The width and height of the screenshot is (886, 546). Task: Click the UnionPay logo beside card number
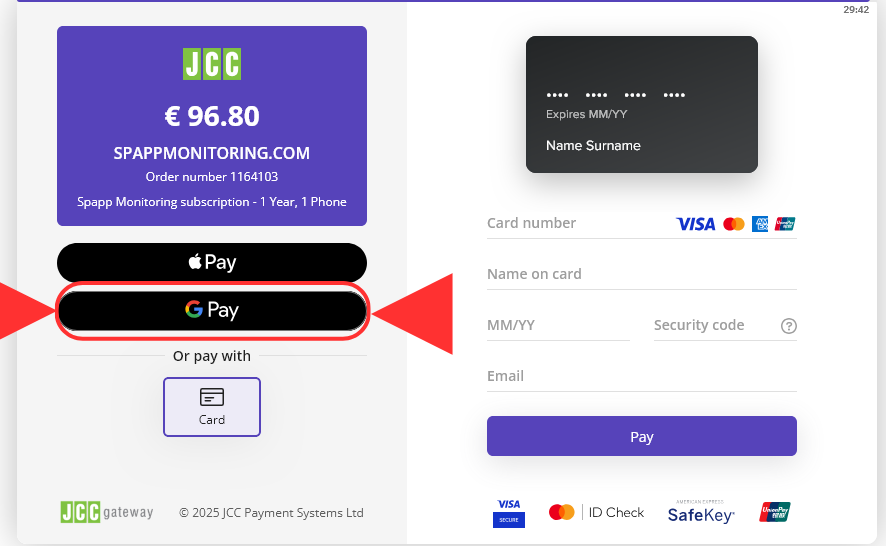pyautogui.click(x=785, y=224)
